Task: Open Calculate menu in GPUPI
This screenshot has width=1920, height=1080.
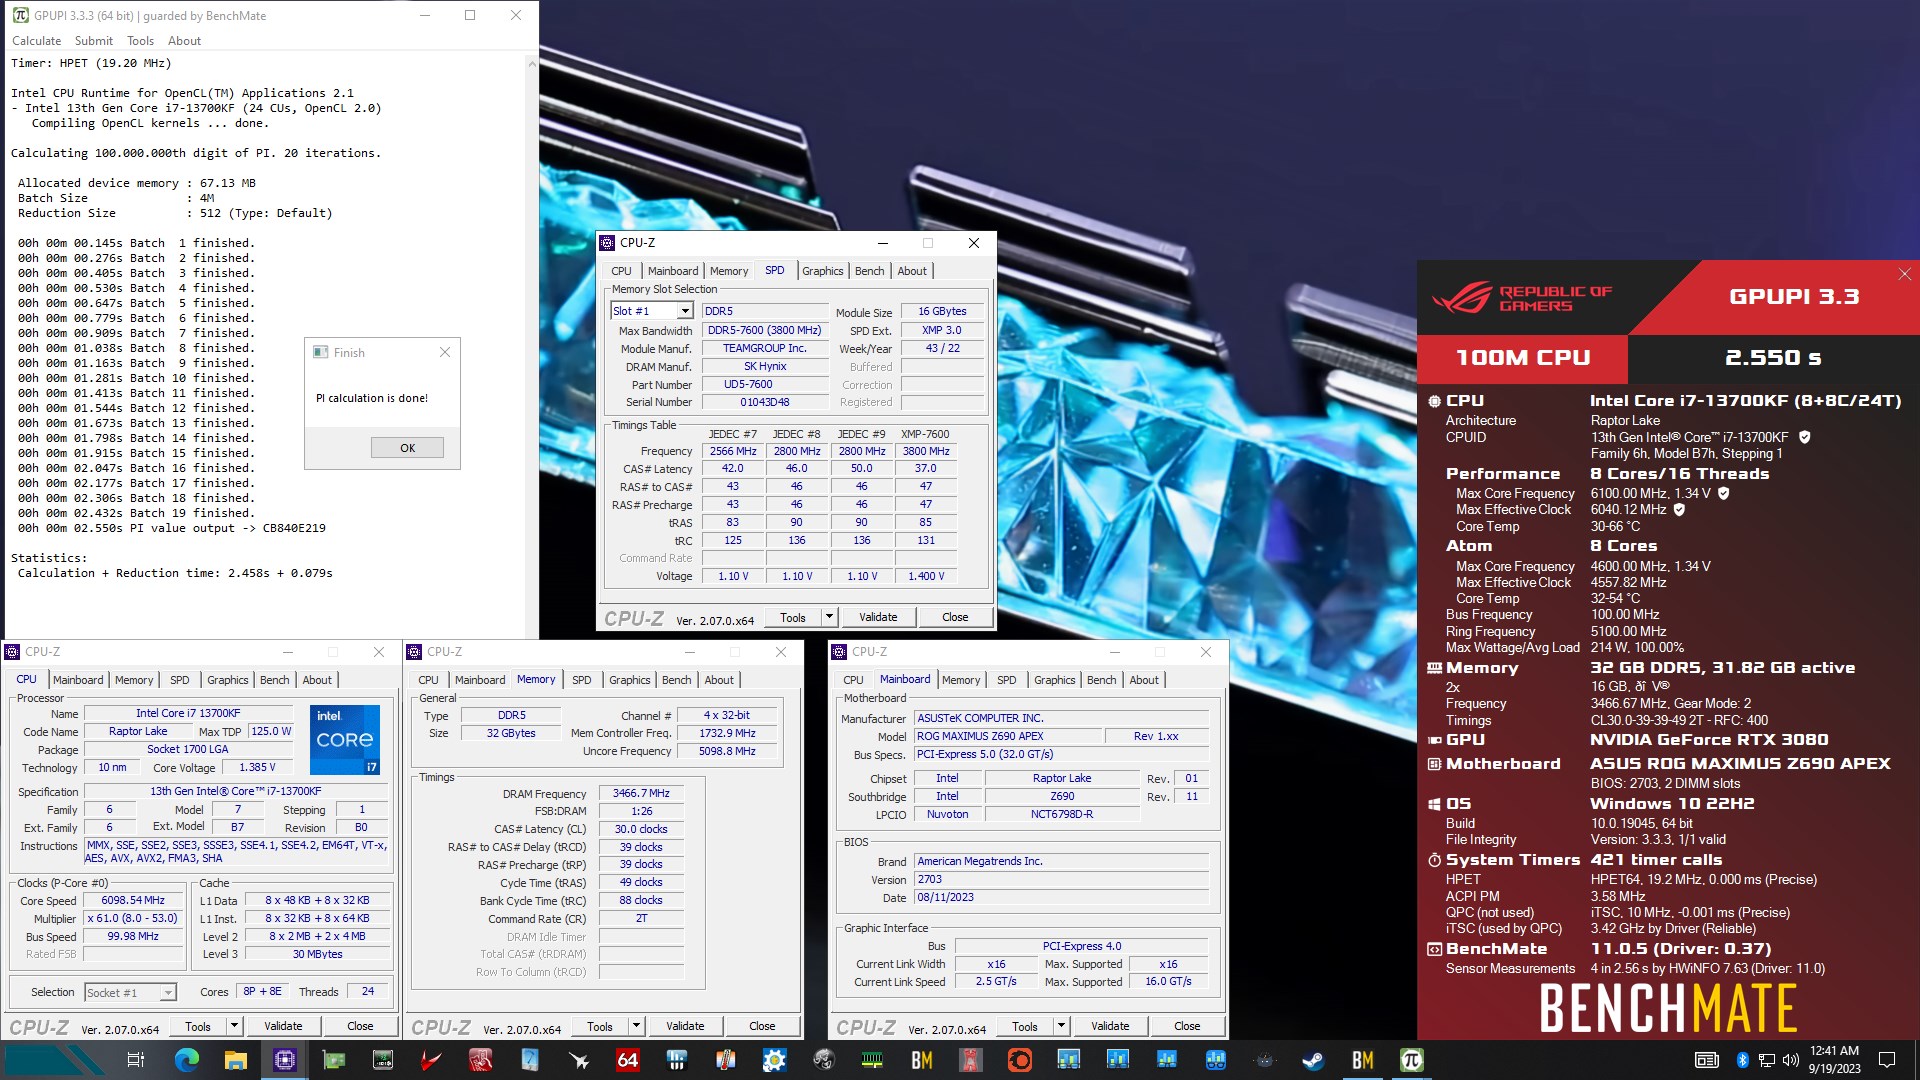Action: (x=36, y=41)
